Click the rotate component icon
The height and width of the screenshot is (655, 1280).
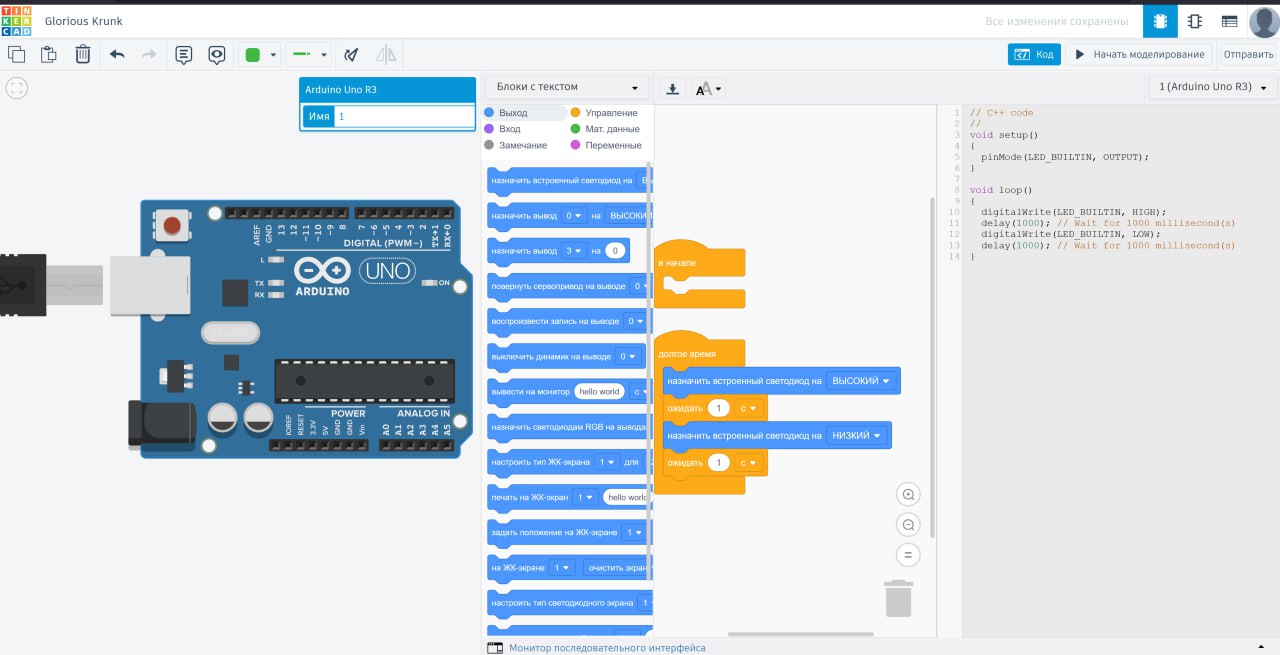(351, 55)
